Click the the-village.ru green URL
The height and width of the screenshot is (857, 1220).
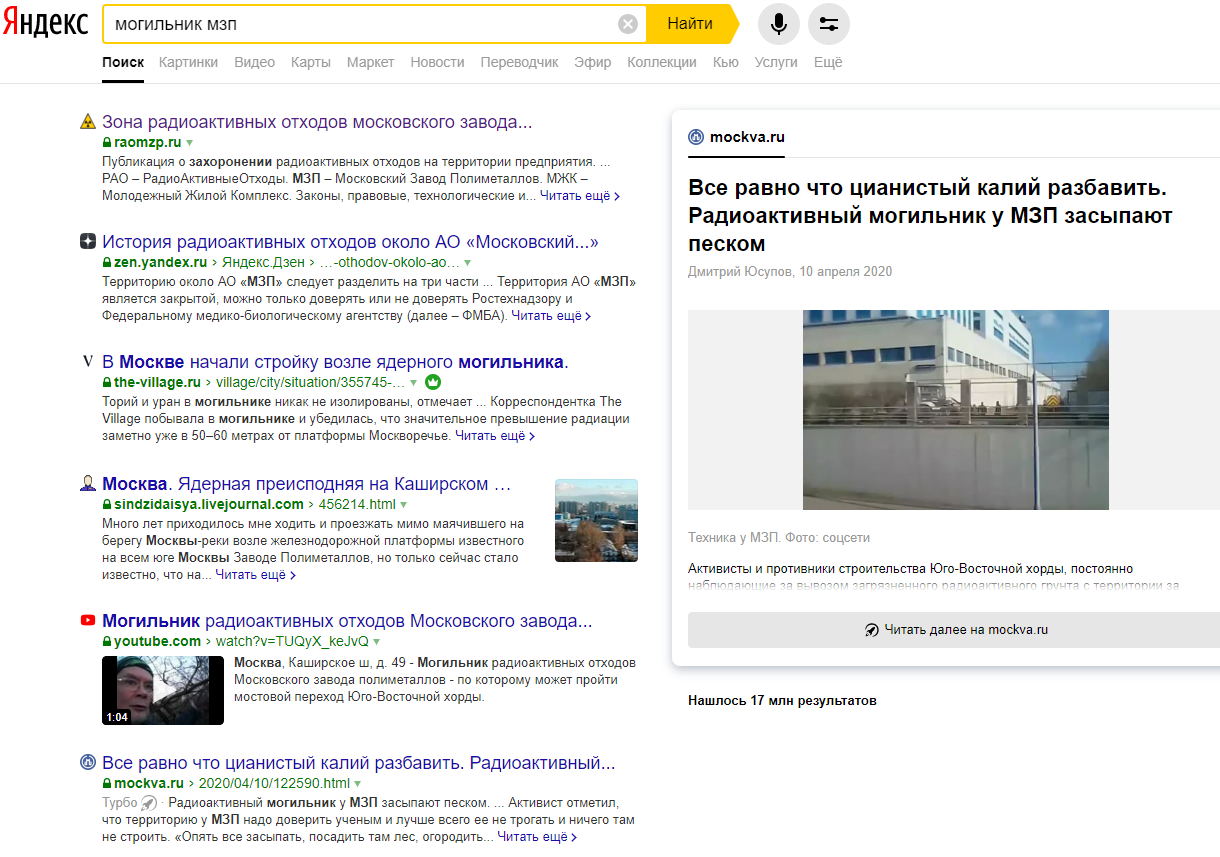point(157,382)
